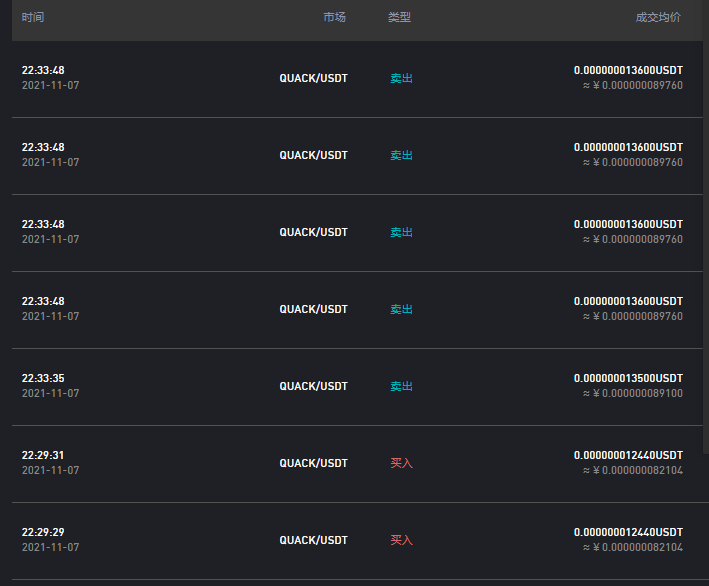This screenshot has height=586, width=709.
Task: Click the 22:29:29 timestamp
Action: [43, 532]
